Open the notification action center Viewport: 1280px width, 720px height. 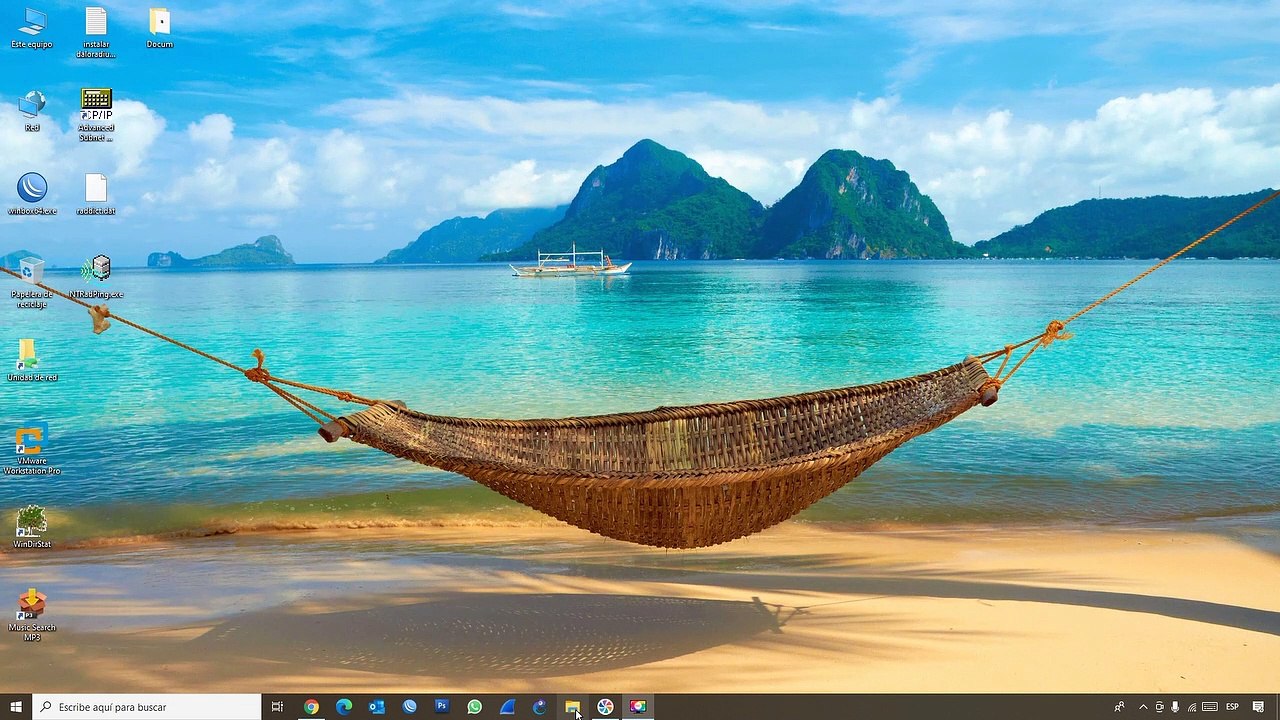[1258, 707]
